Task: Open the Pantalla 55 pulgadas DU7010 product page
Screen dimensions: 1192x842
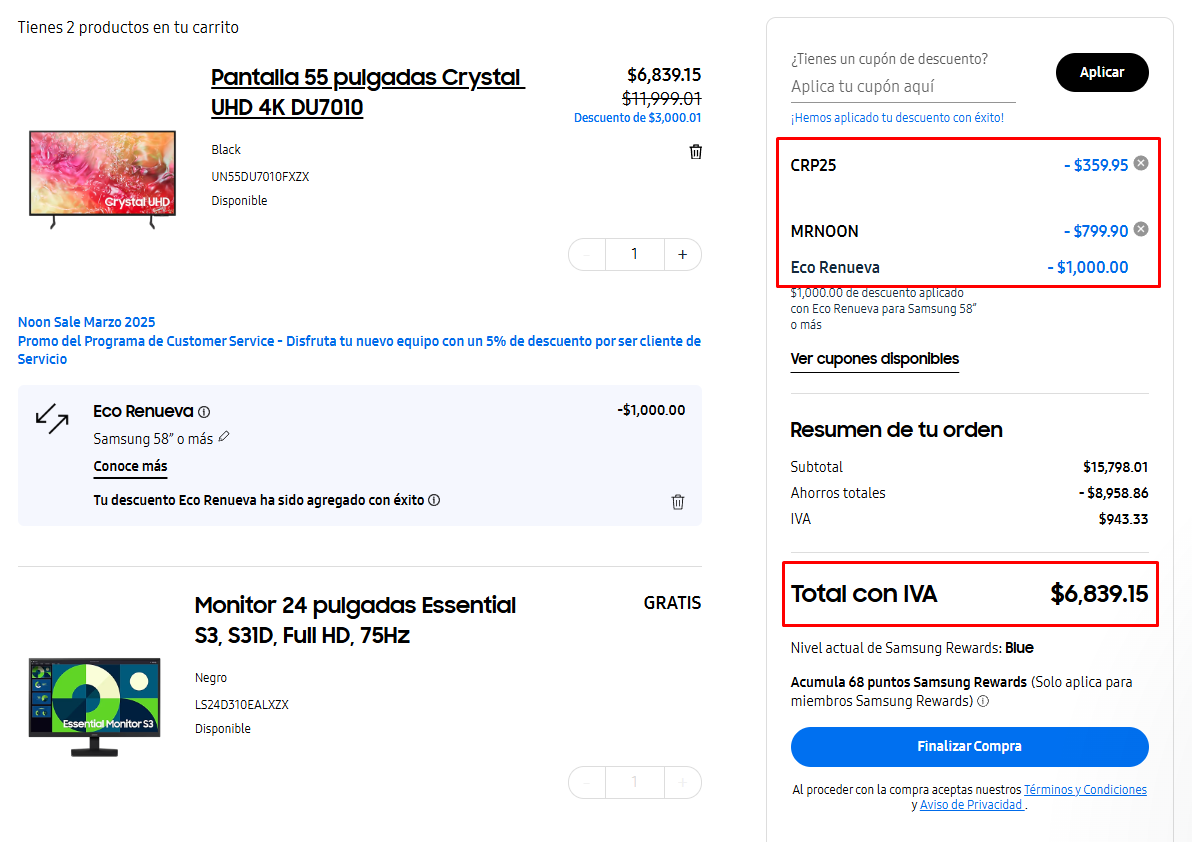Action: (x=367, y=91)
